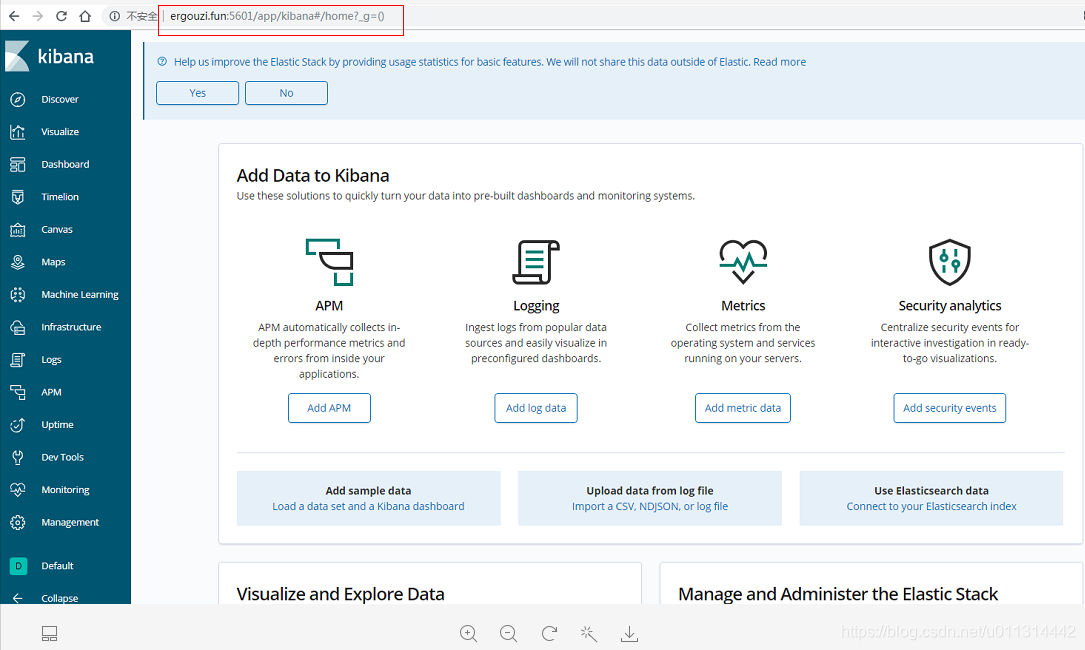Reload the browser page
This screenshot has width=1085, height=650.
[x=62, y=16]
